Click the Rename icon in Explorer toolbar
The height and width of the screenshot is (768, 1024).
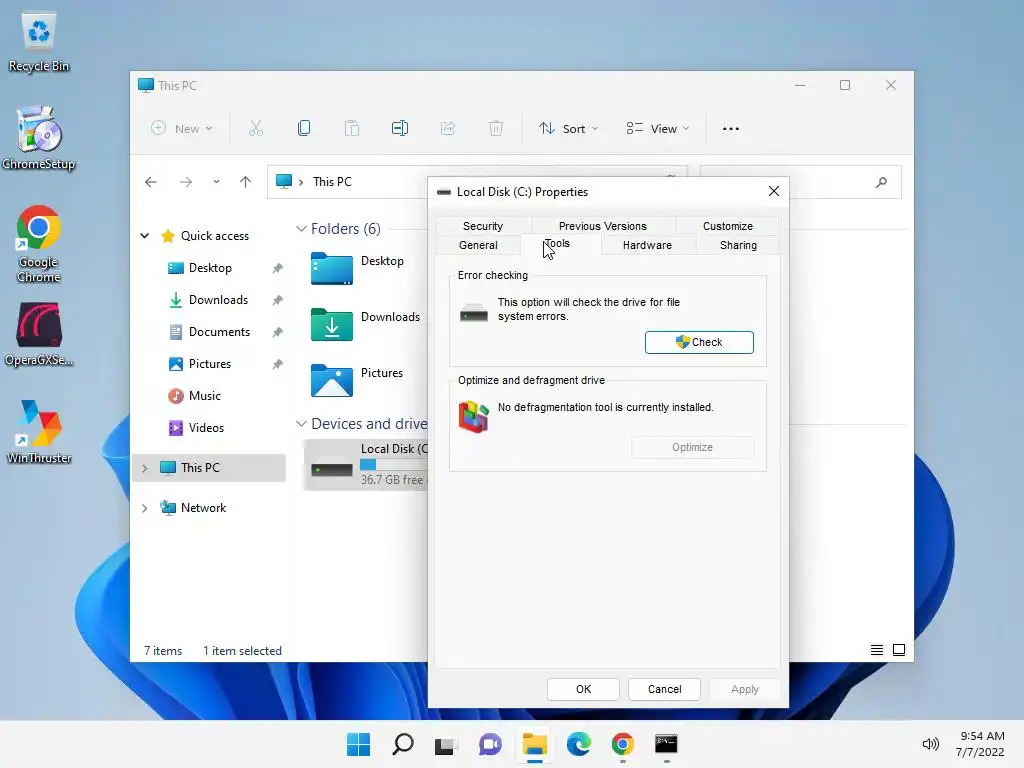(x=400, y=129)
